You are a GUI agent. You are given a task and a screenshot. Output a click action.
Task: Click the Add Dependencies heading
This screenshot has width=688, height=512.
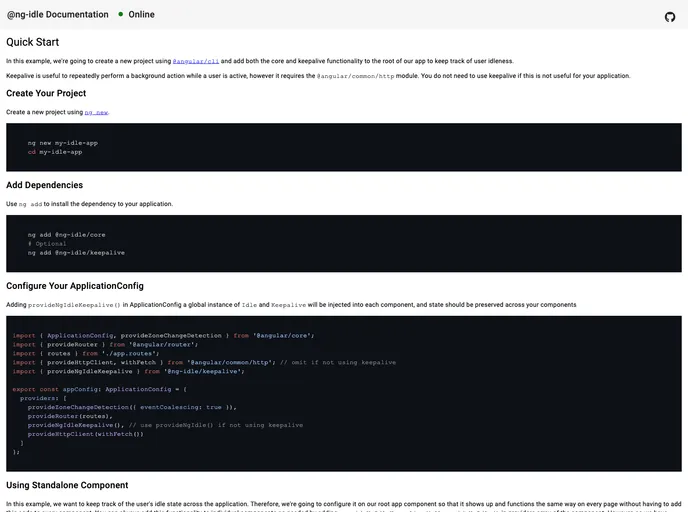coord(44,185)
